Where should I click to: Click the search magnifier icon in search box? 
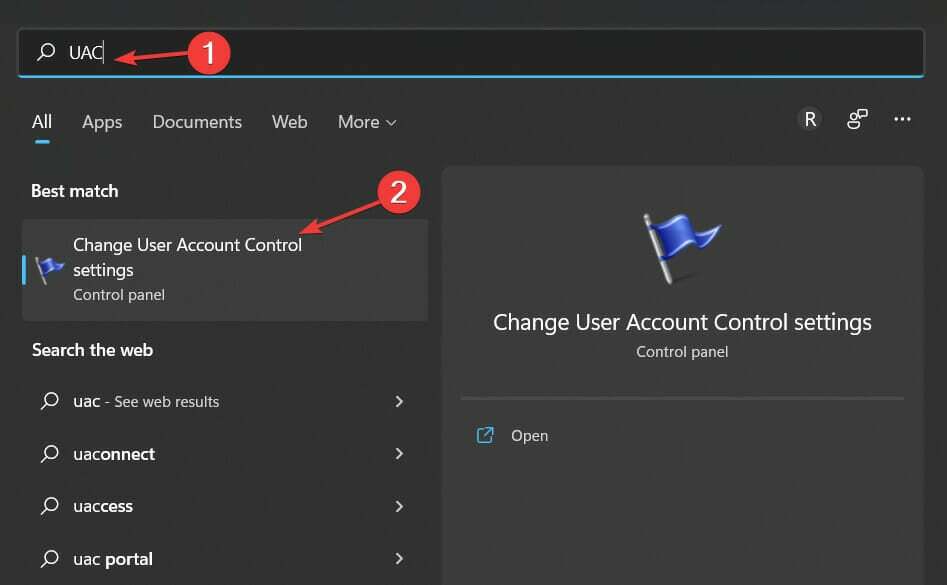pos(46,52)
